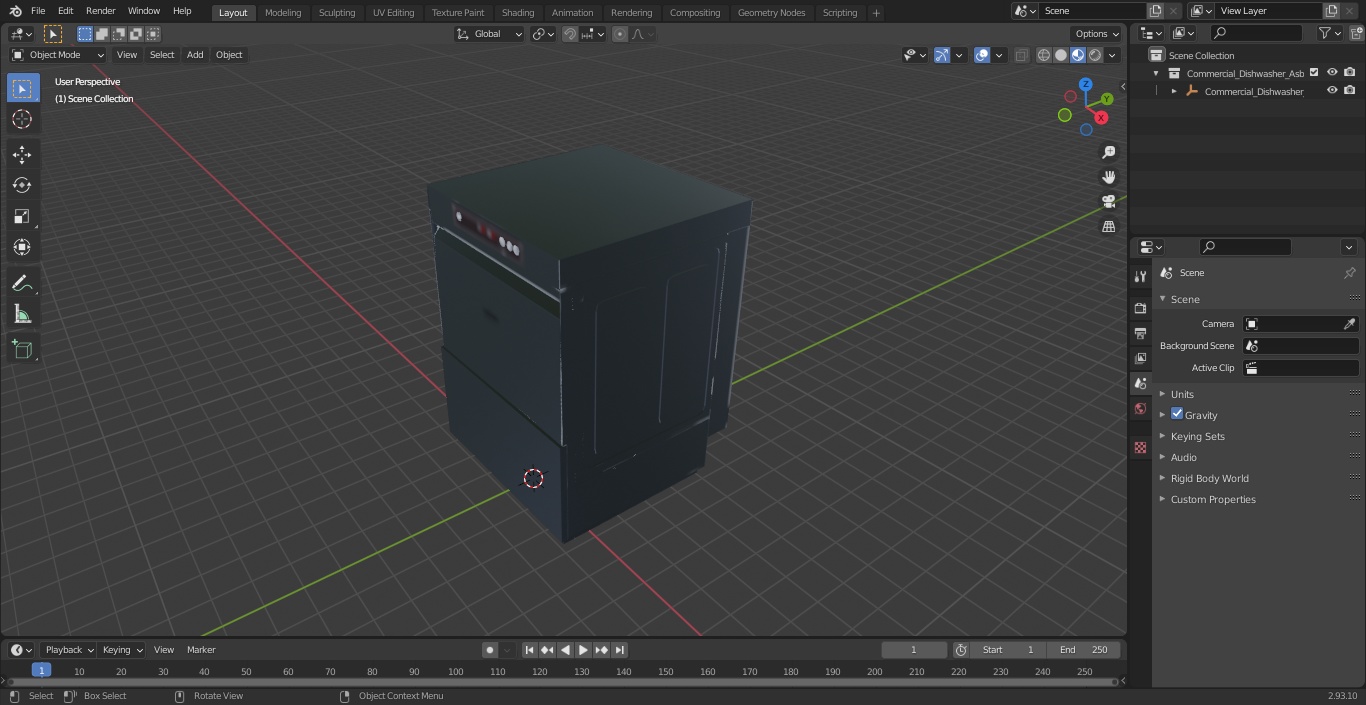The image size is (1366, 705).
Task: Exclude Commercial_Dishwasher_Asb collection from view layer
Action: pos(1314,73)
